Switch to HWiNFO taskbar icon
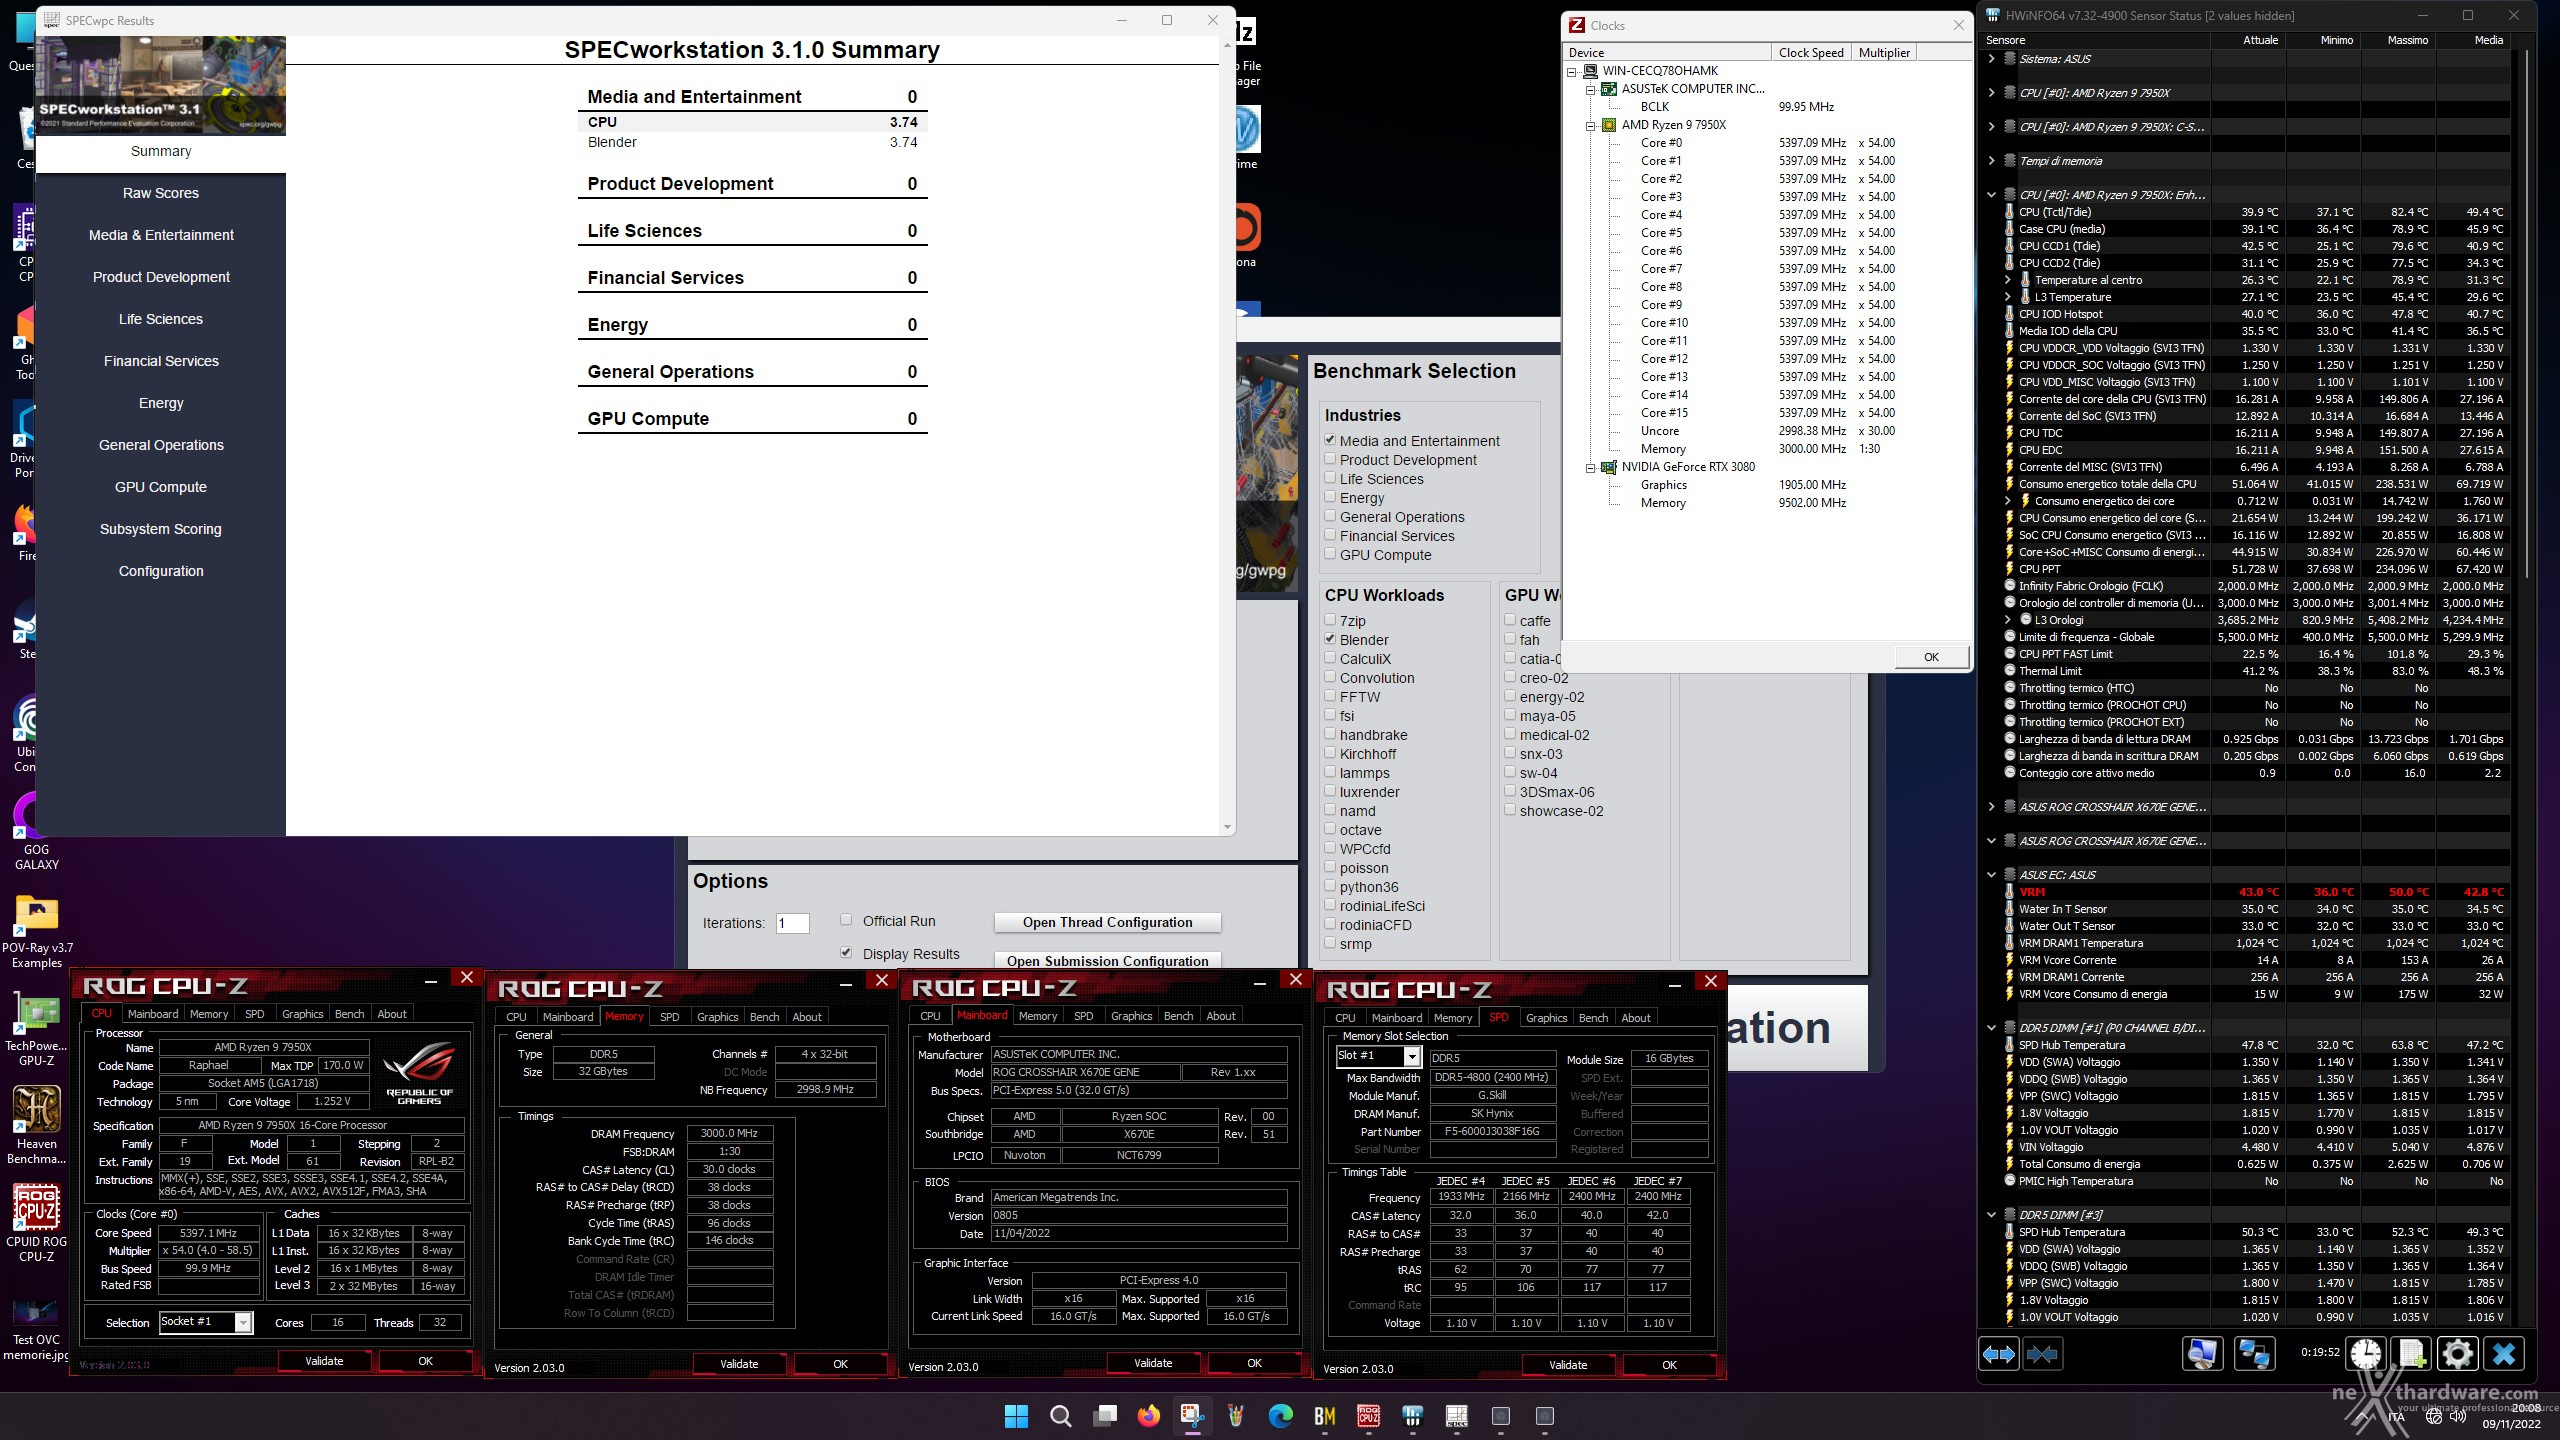 coord(1412,1416)
